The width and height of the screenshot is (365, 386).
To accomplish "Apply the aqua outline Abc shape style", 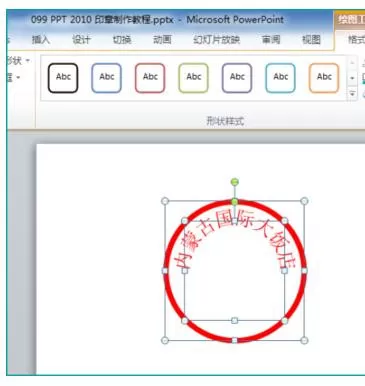I will (280, 78).
